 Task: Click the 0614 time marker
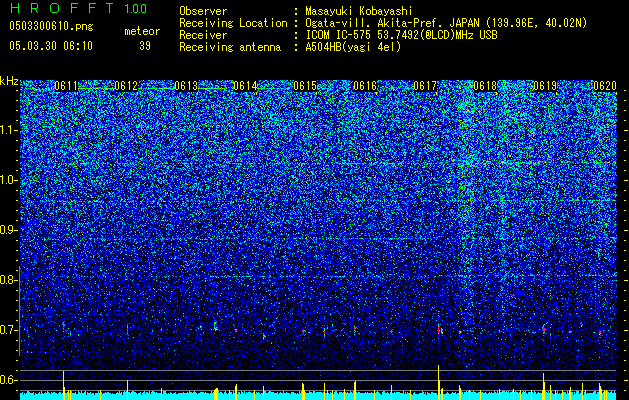pos(245,86)
